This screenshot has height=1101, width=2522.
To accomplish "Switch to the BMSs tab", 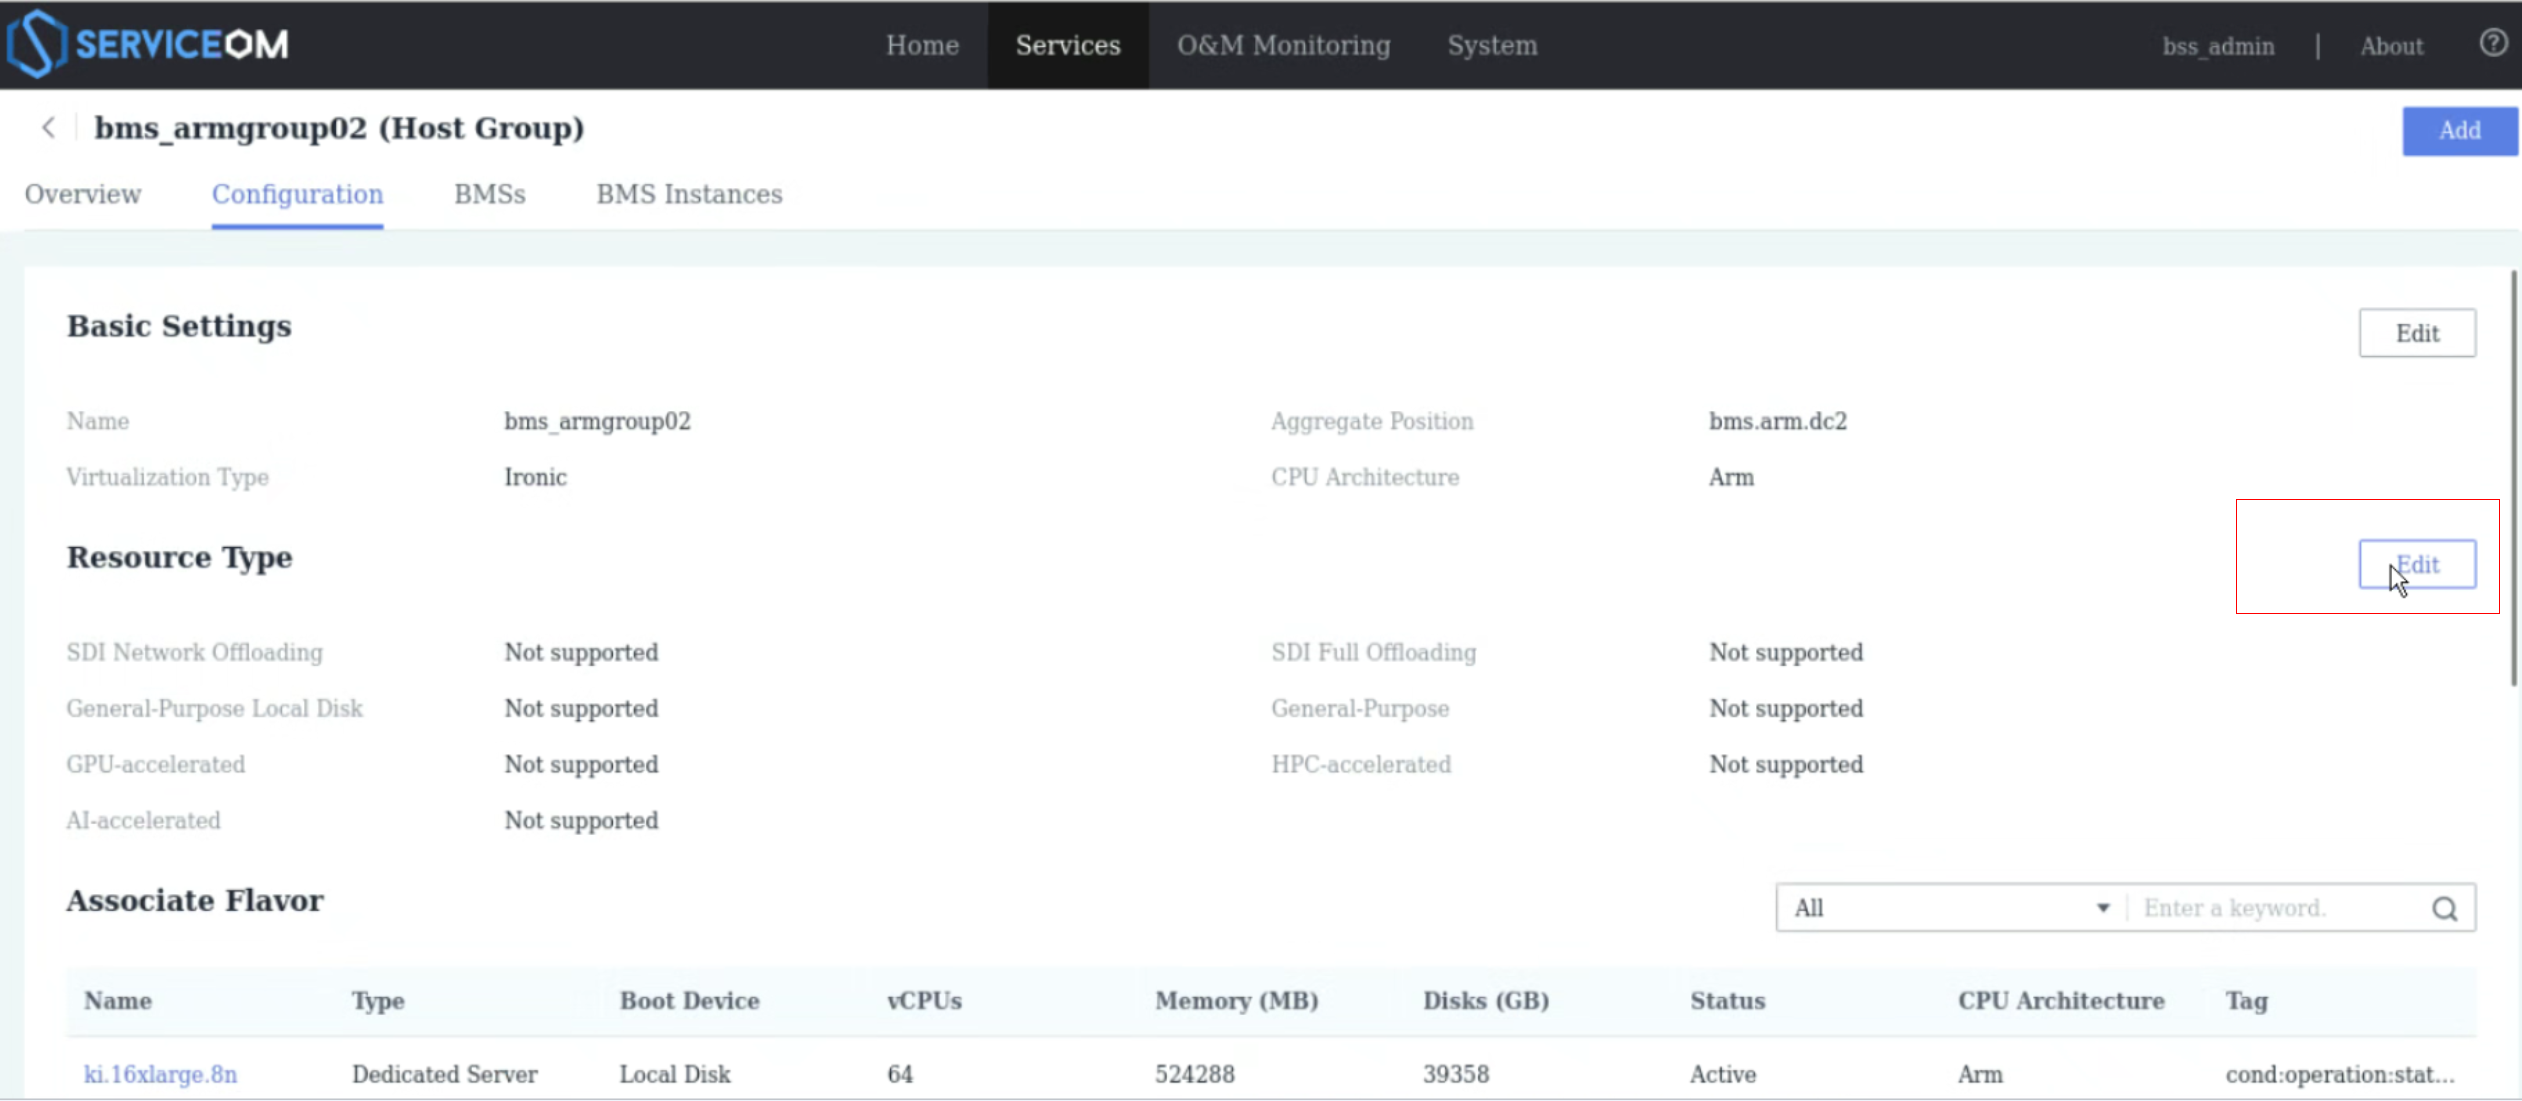I will tap(489, 194).
